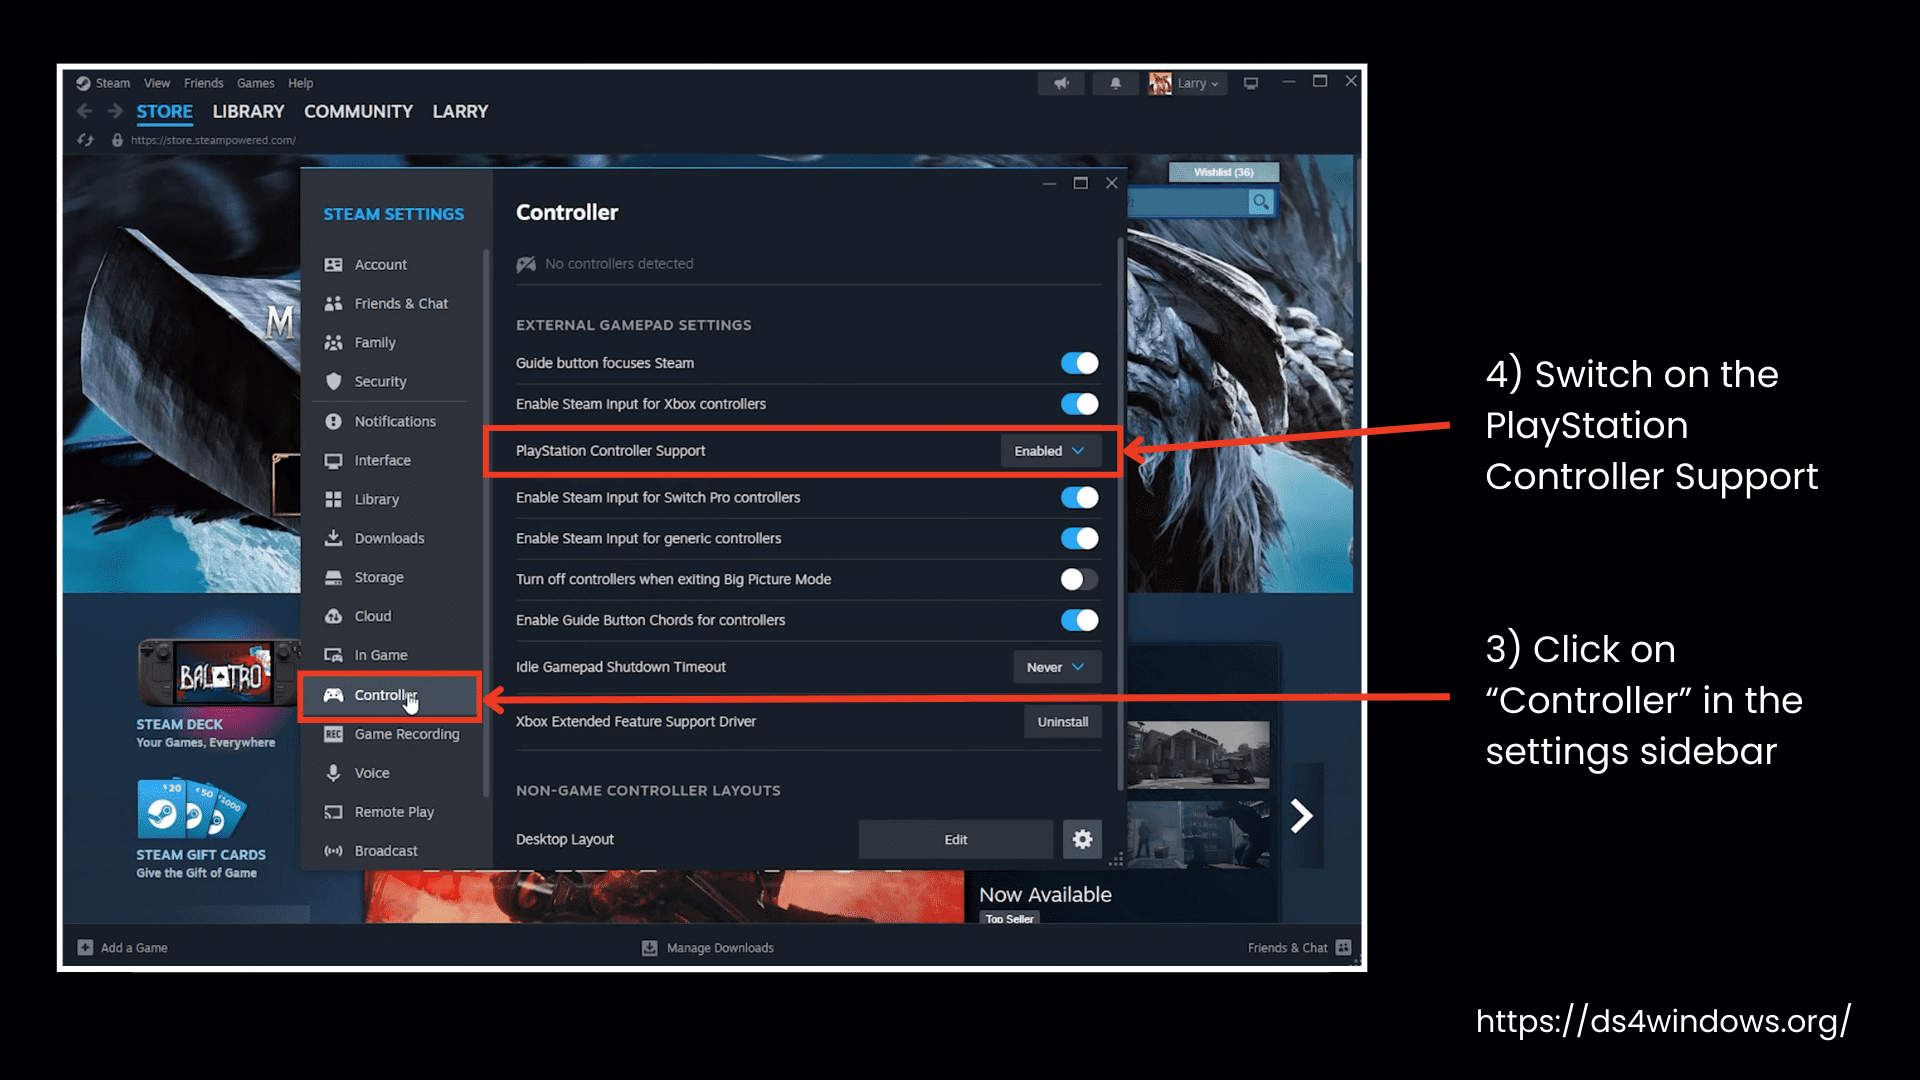
Task: Click the settings content scrollbar
Action: 1120,513
